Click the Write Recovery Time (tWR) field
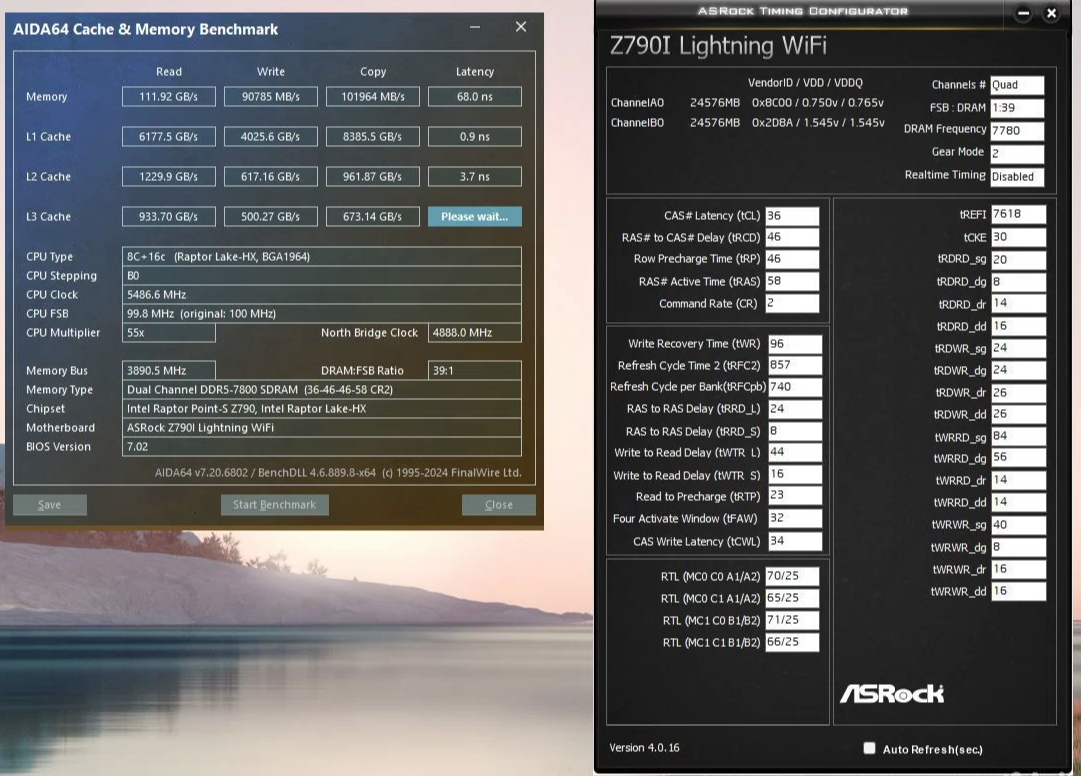This screenshot has height=776, width=1081. tap(795, 343)
